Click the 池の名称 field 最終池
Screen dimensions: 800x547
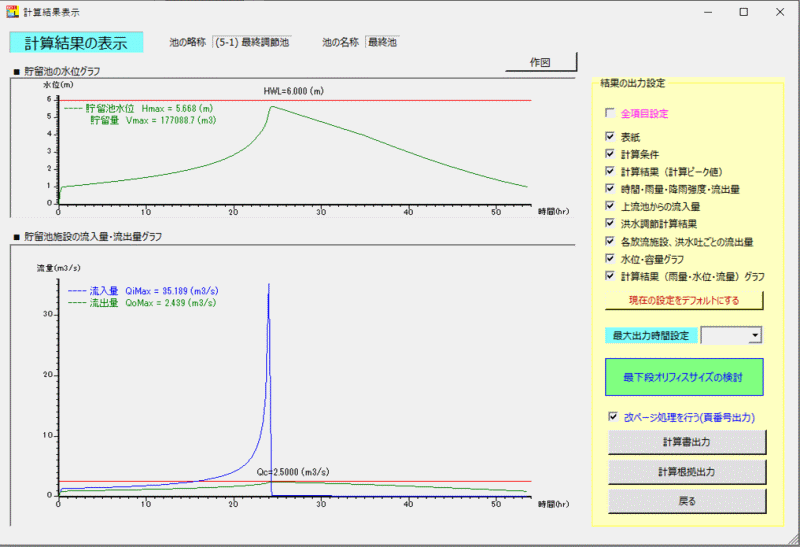[382, 43]
